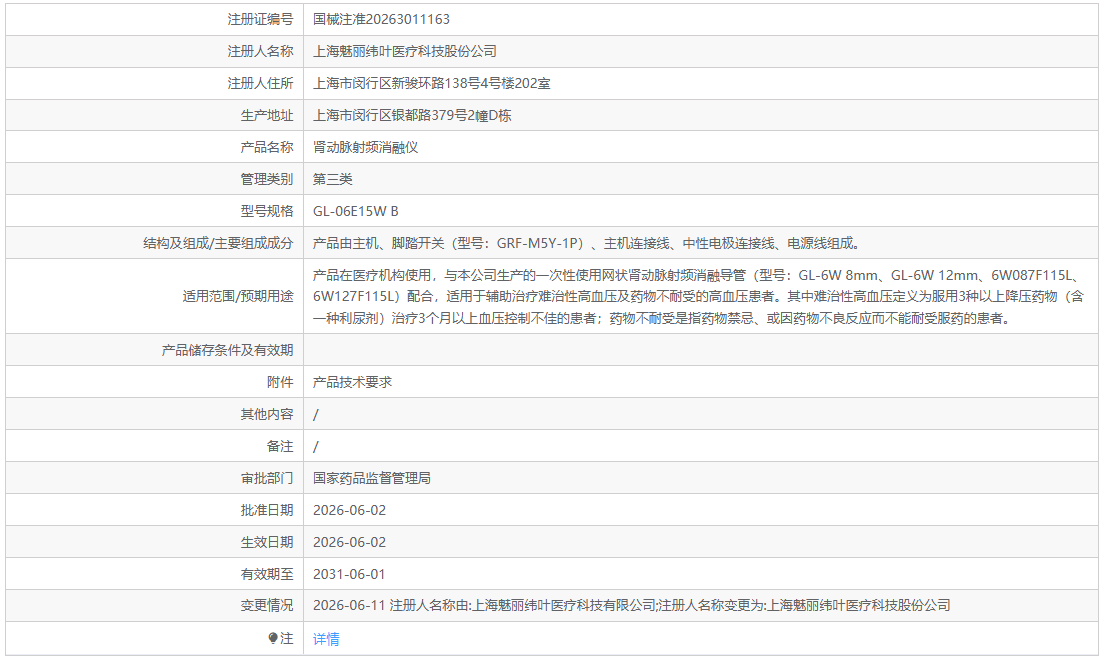Click the 有效期至 label
The width and height of the screenshot is (1105, 660).
pos(266,574)
